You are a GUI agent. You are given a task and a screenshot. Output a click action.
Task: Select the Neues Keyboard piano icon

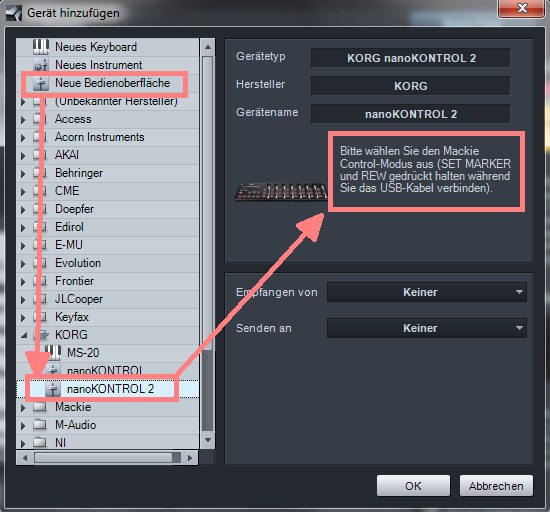point(41,46)
